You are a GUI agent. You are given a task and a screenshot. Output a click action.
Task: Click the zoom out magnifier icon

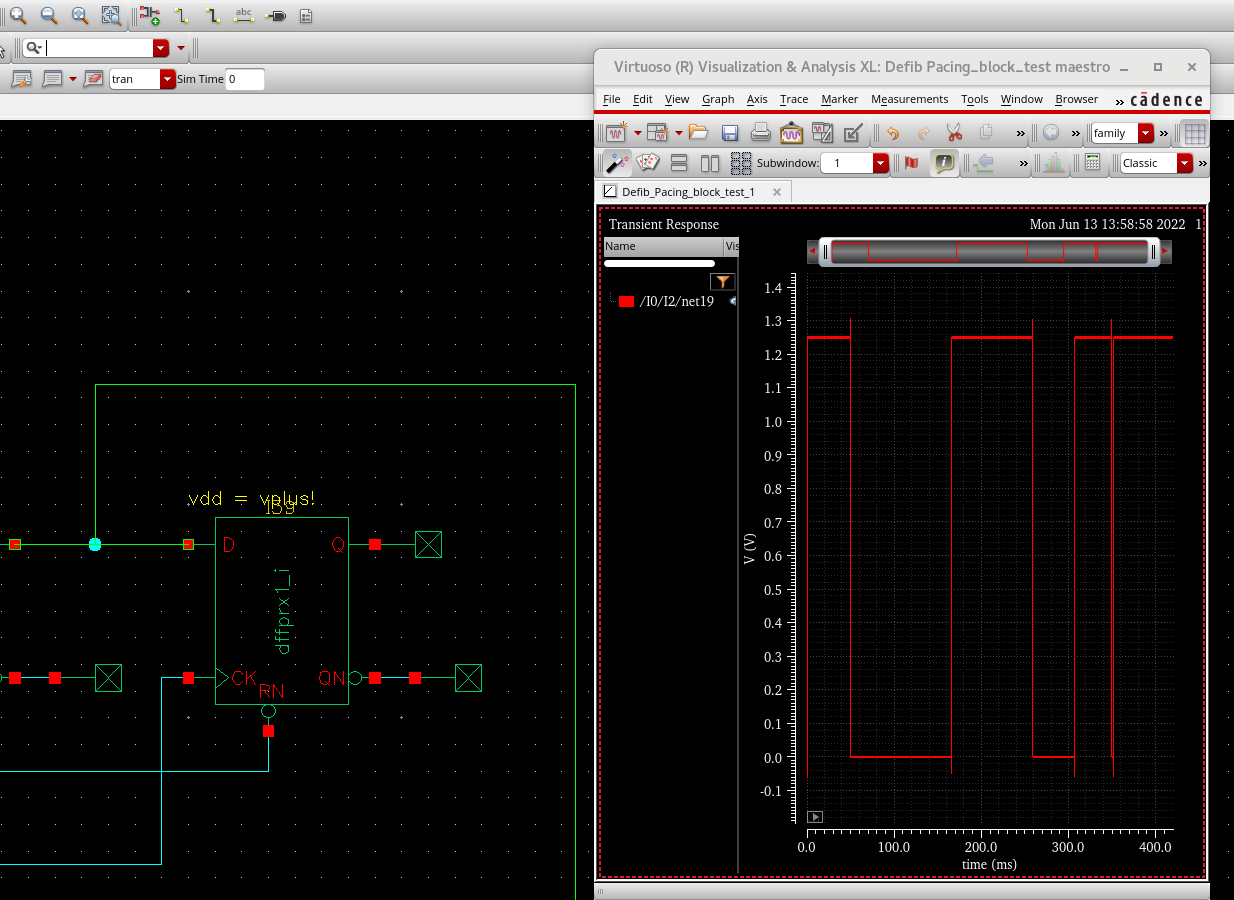[48, 15]
